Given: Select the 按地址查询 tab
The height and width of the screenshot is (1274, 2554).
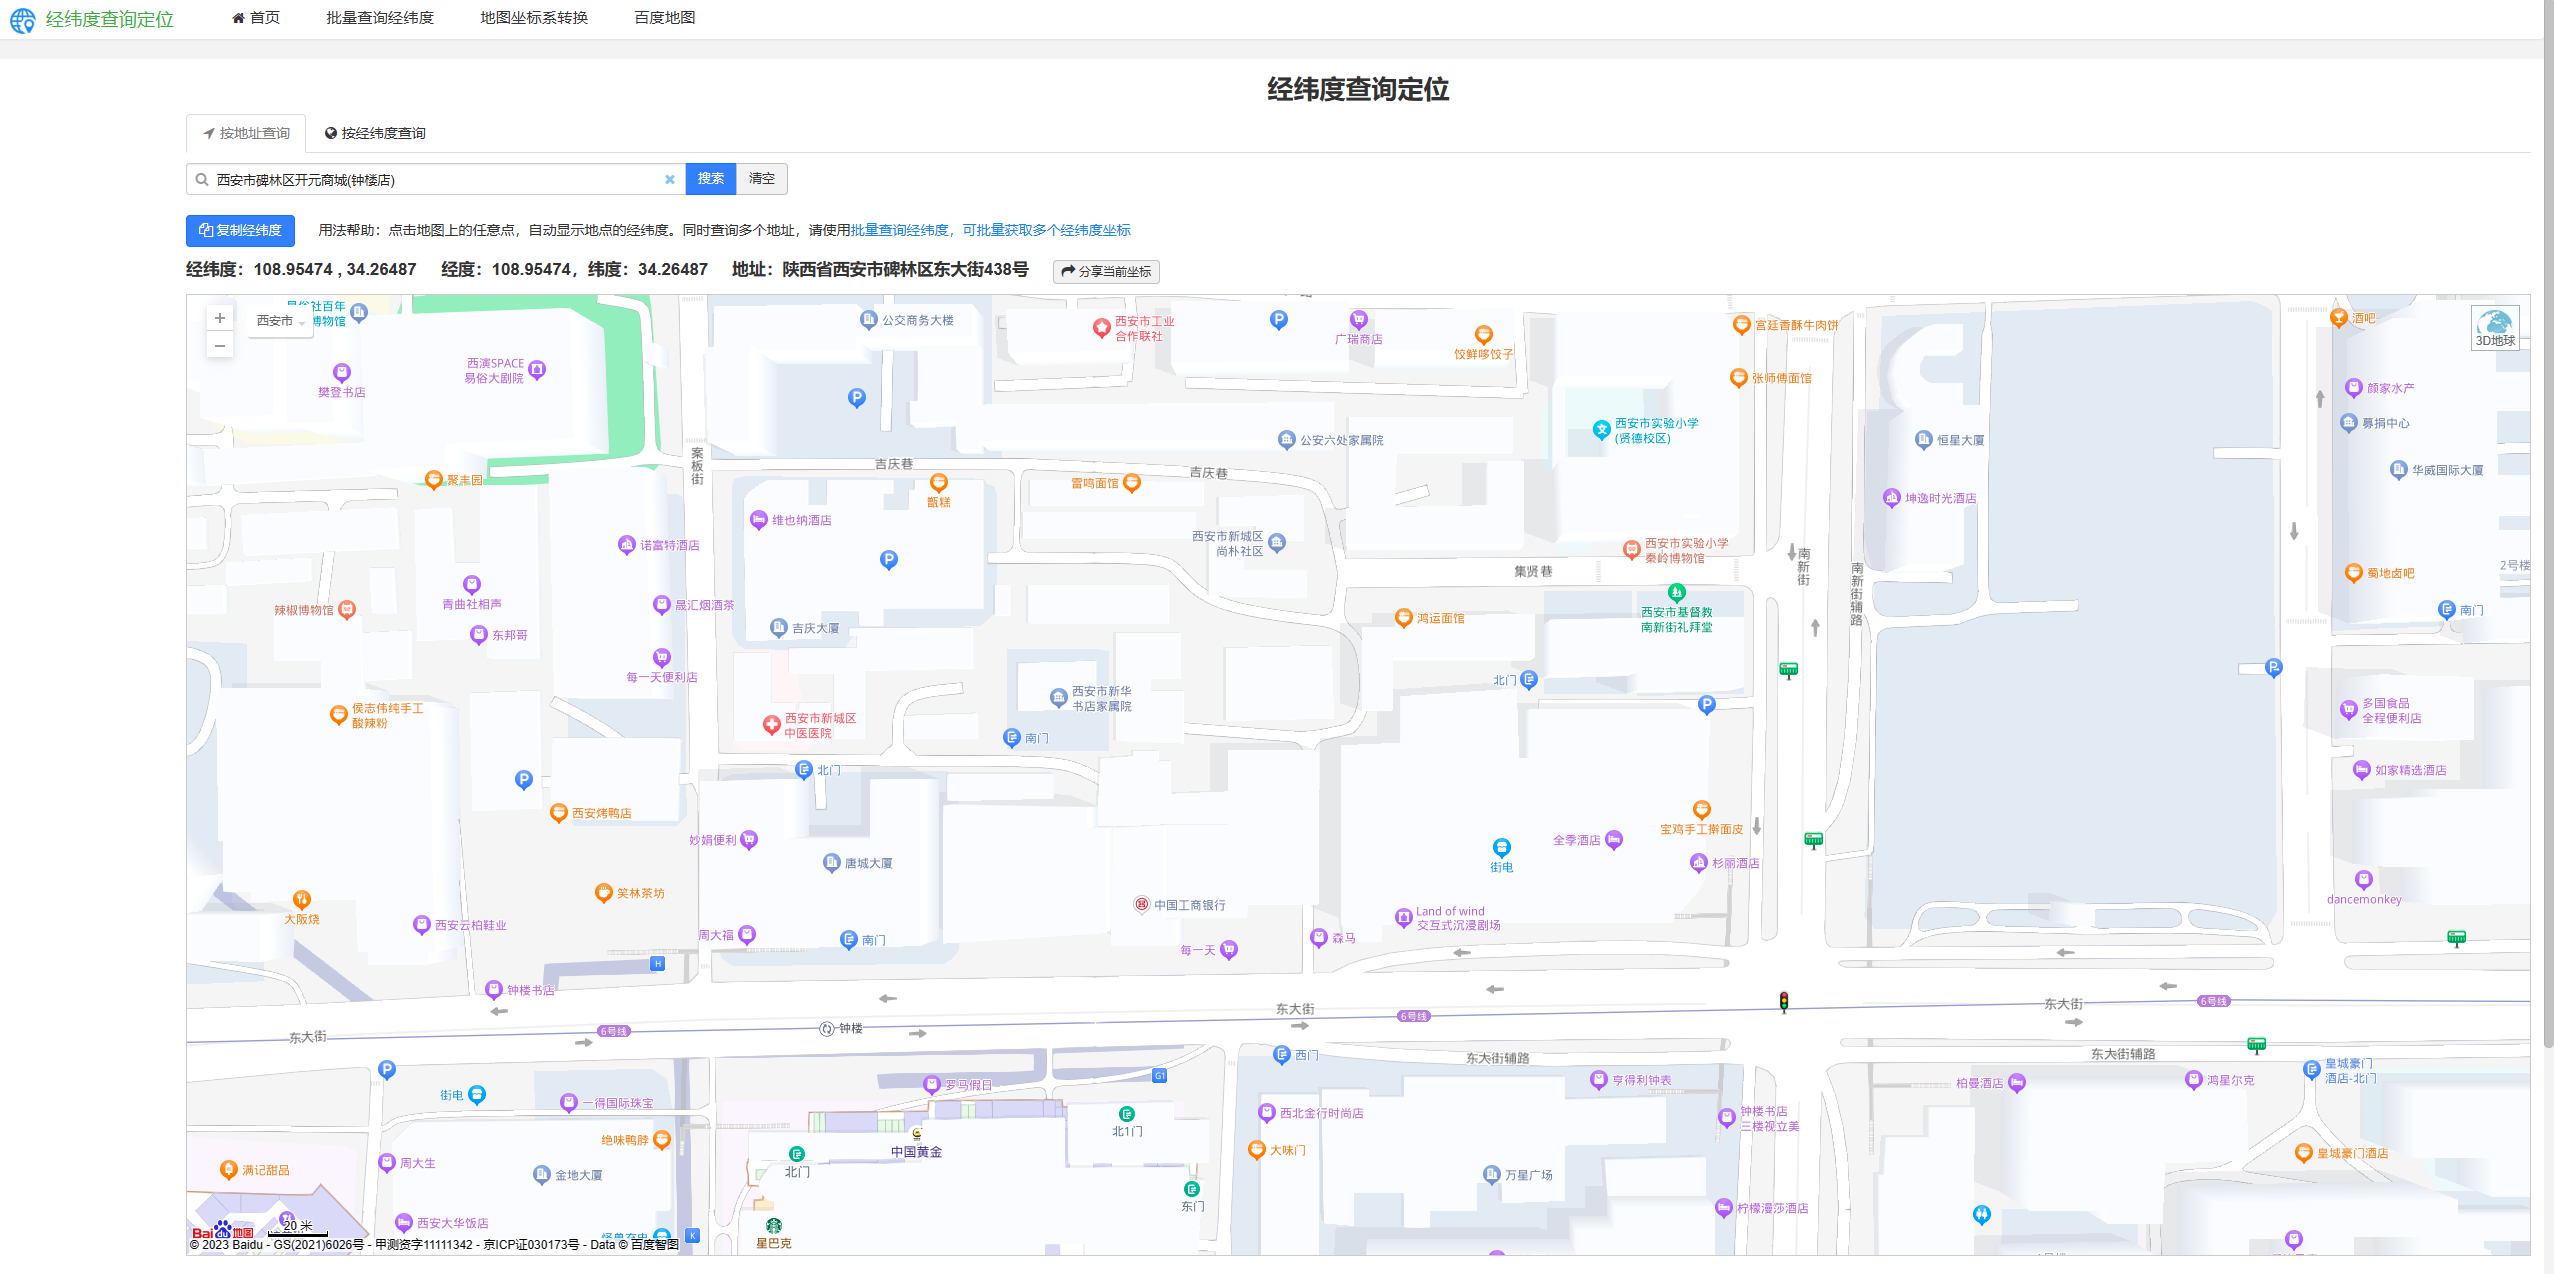Looking at the screenshot, I should (x=246, y=133).
